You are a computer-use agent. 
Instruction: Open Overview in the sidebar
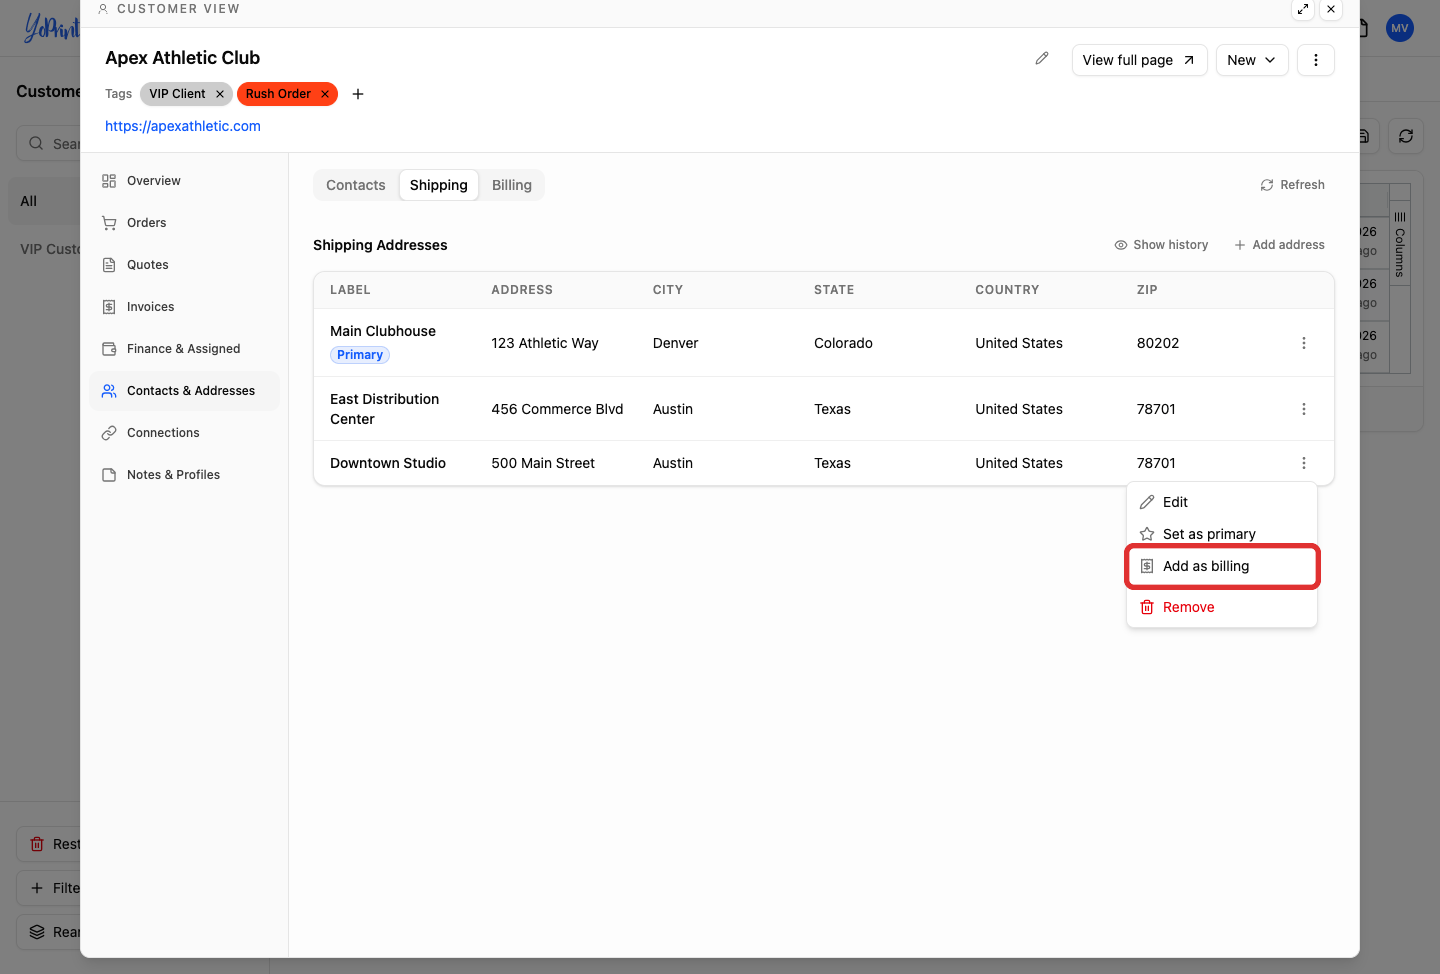click(184, 181)
